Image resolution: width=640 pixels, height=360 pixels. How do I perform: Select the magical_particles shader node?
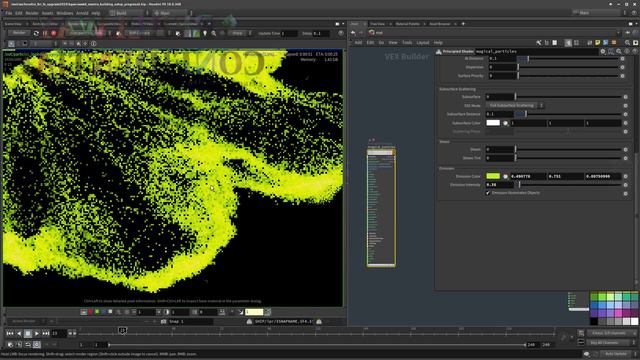[381, 208]
